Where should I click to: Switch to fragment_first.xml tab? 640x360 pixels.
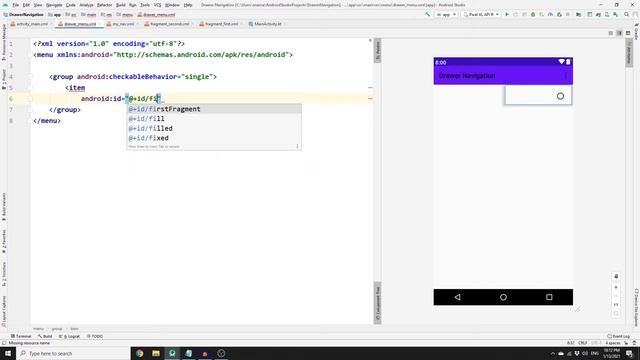219,24
